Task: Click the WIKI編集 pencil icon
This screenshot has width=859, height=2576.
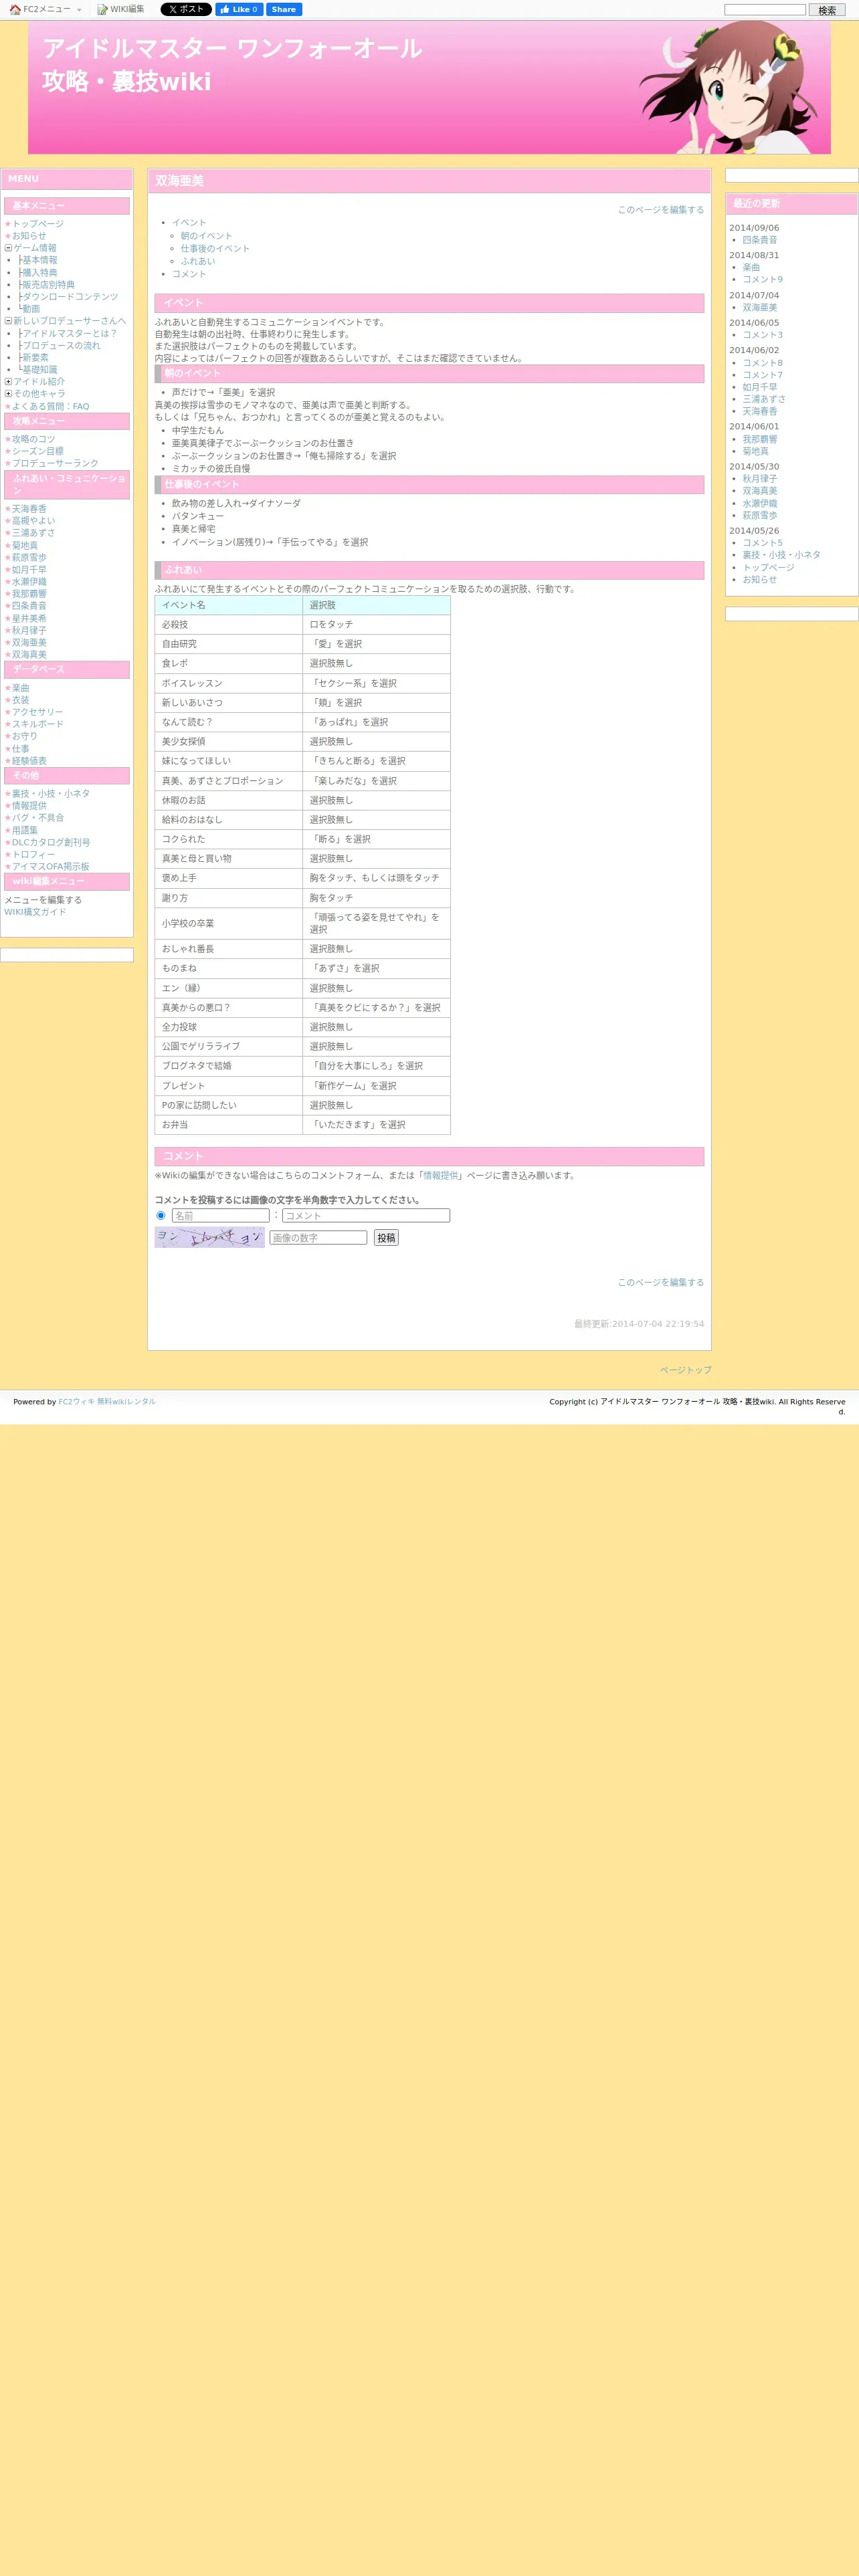Action: [102, 9]
